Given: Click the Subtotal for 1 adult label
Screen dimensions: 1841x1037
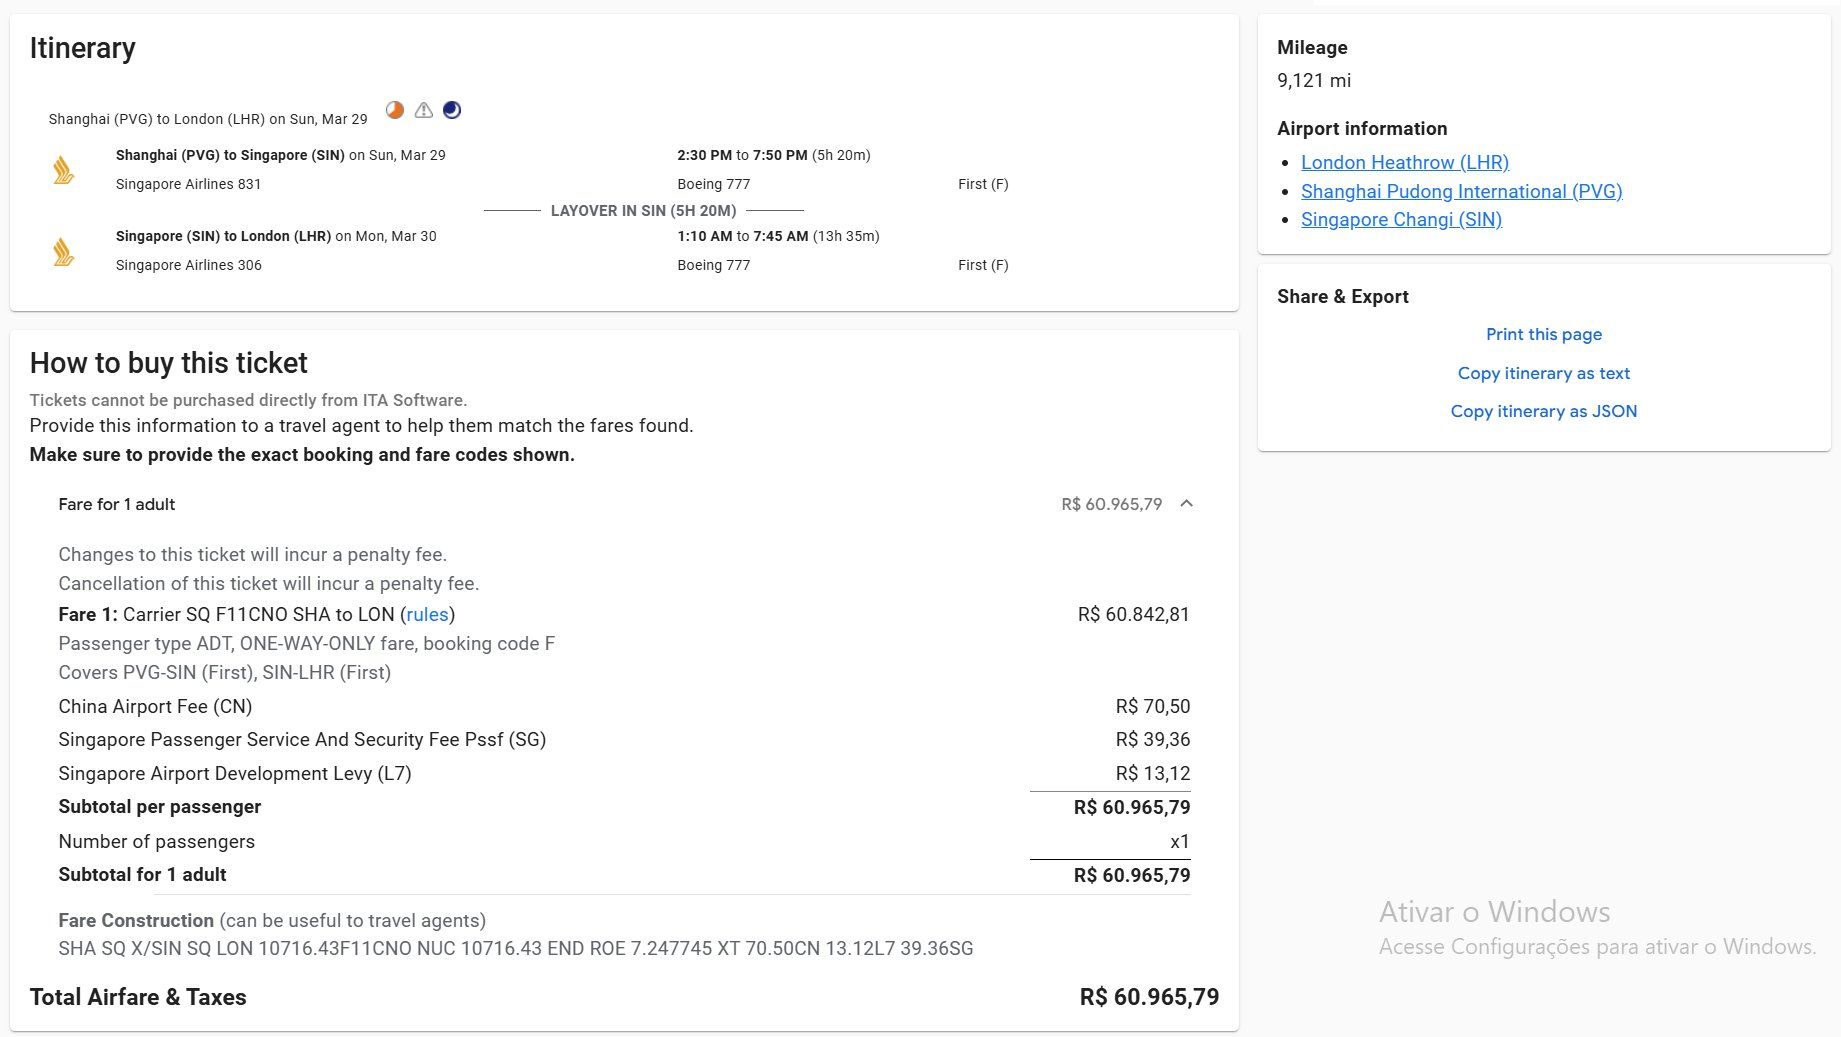Looking at the screenshot, I should point(142,874).
